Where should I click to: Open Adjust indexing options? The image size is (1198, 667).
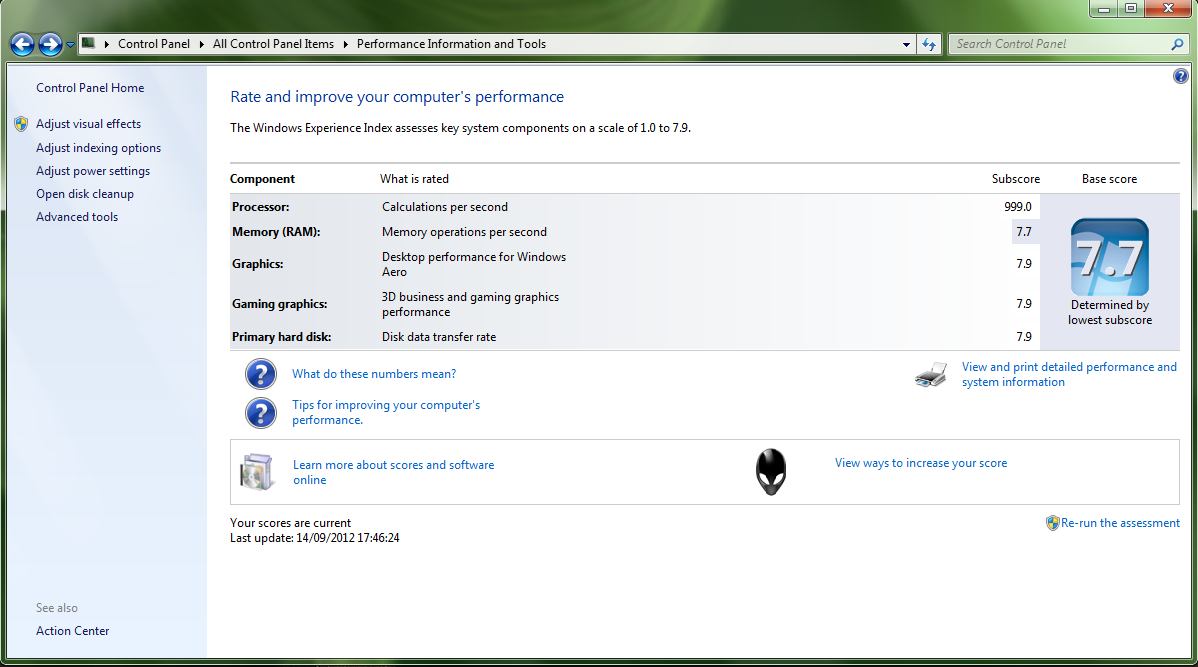(x=99, y=148)
